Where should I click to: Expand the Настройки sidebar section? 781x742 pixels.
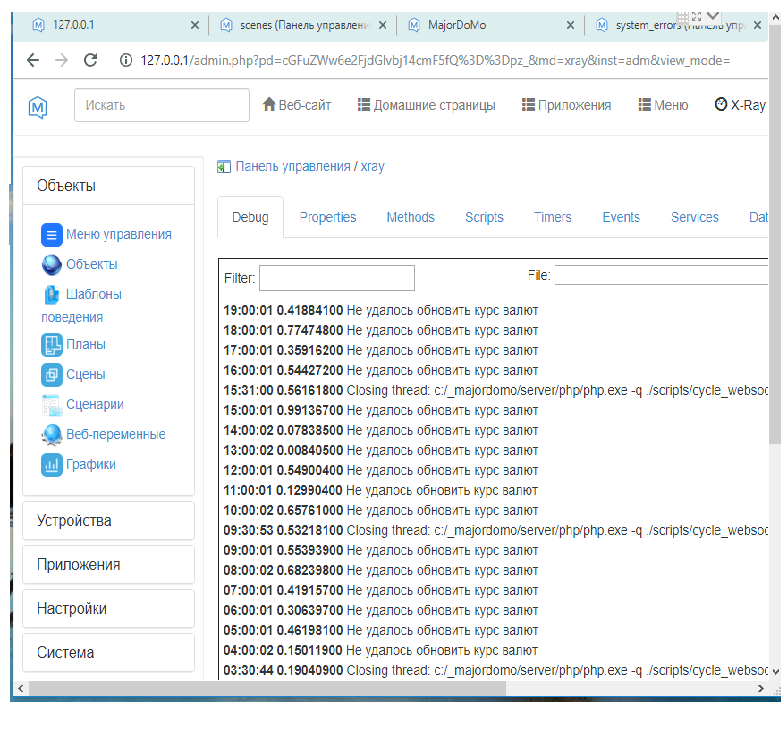click(108, 609)
